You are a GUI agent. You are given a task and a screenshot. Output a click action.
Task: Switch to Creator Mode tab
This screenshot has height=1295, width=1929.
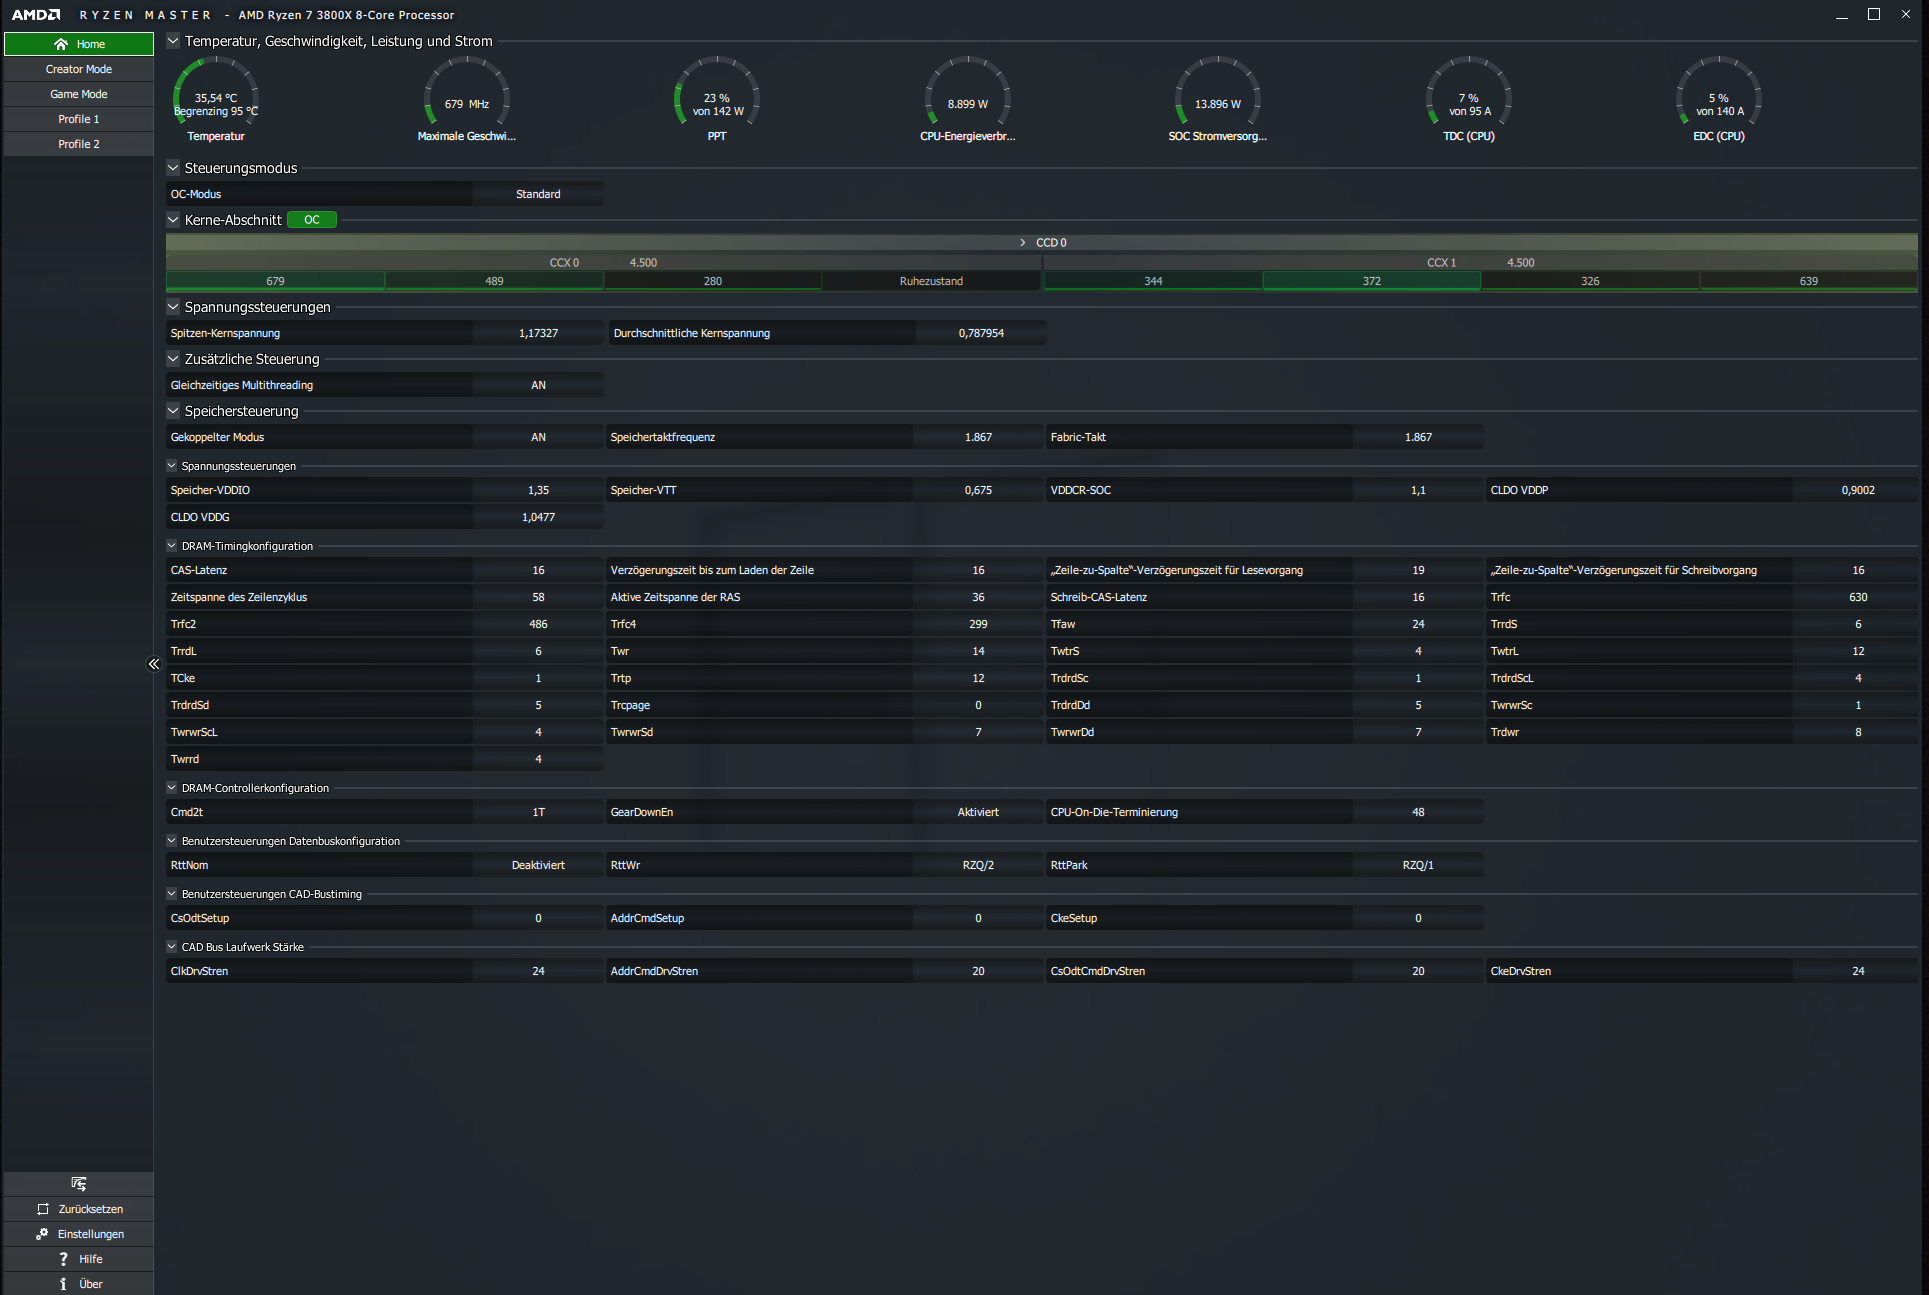click(x=79, y=69)
